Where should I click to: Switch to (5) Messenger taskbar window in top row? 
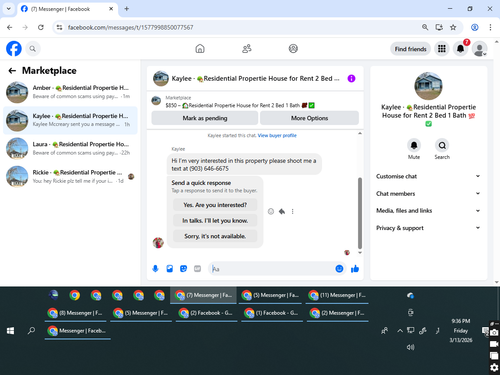point(270,295)
